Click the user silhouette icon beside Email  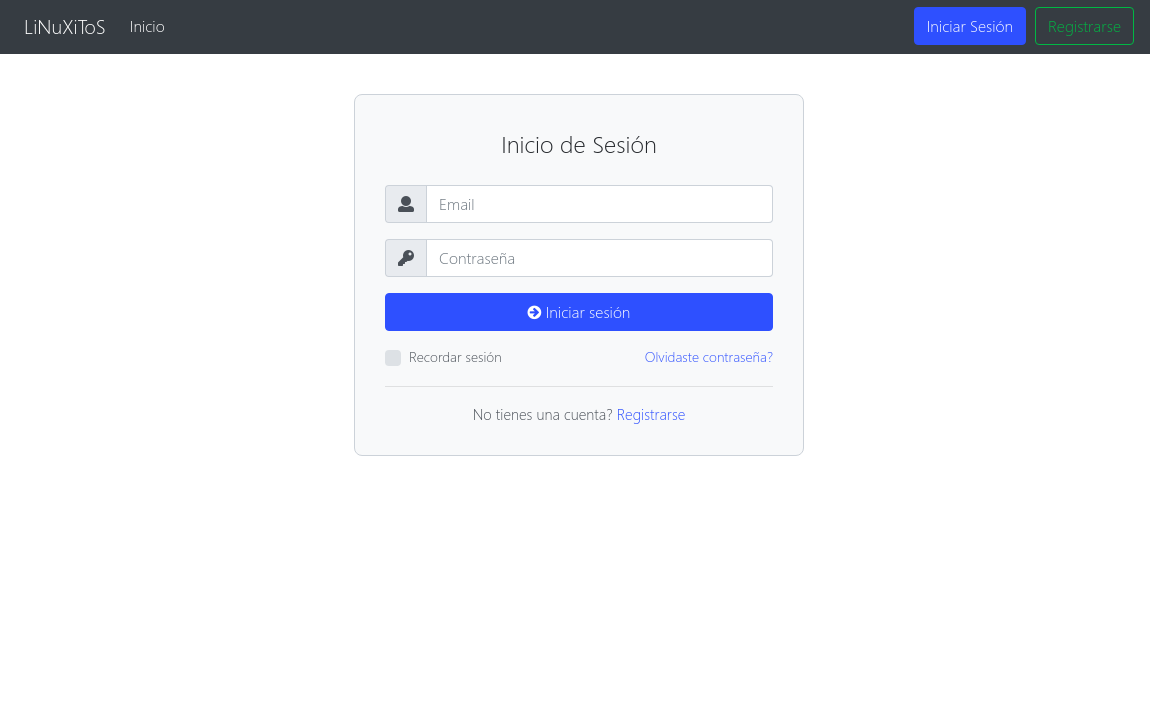pyautogui.click(x=406, y=204)
